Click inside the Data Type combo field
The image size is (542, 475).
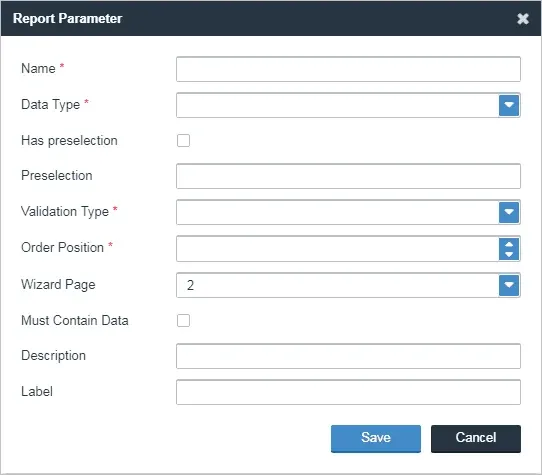point(338,105)
